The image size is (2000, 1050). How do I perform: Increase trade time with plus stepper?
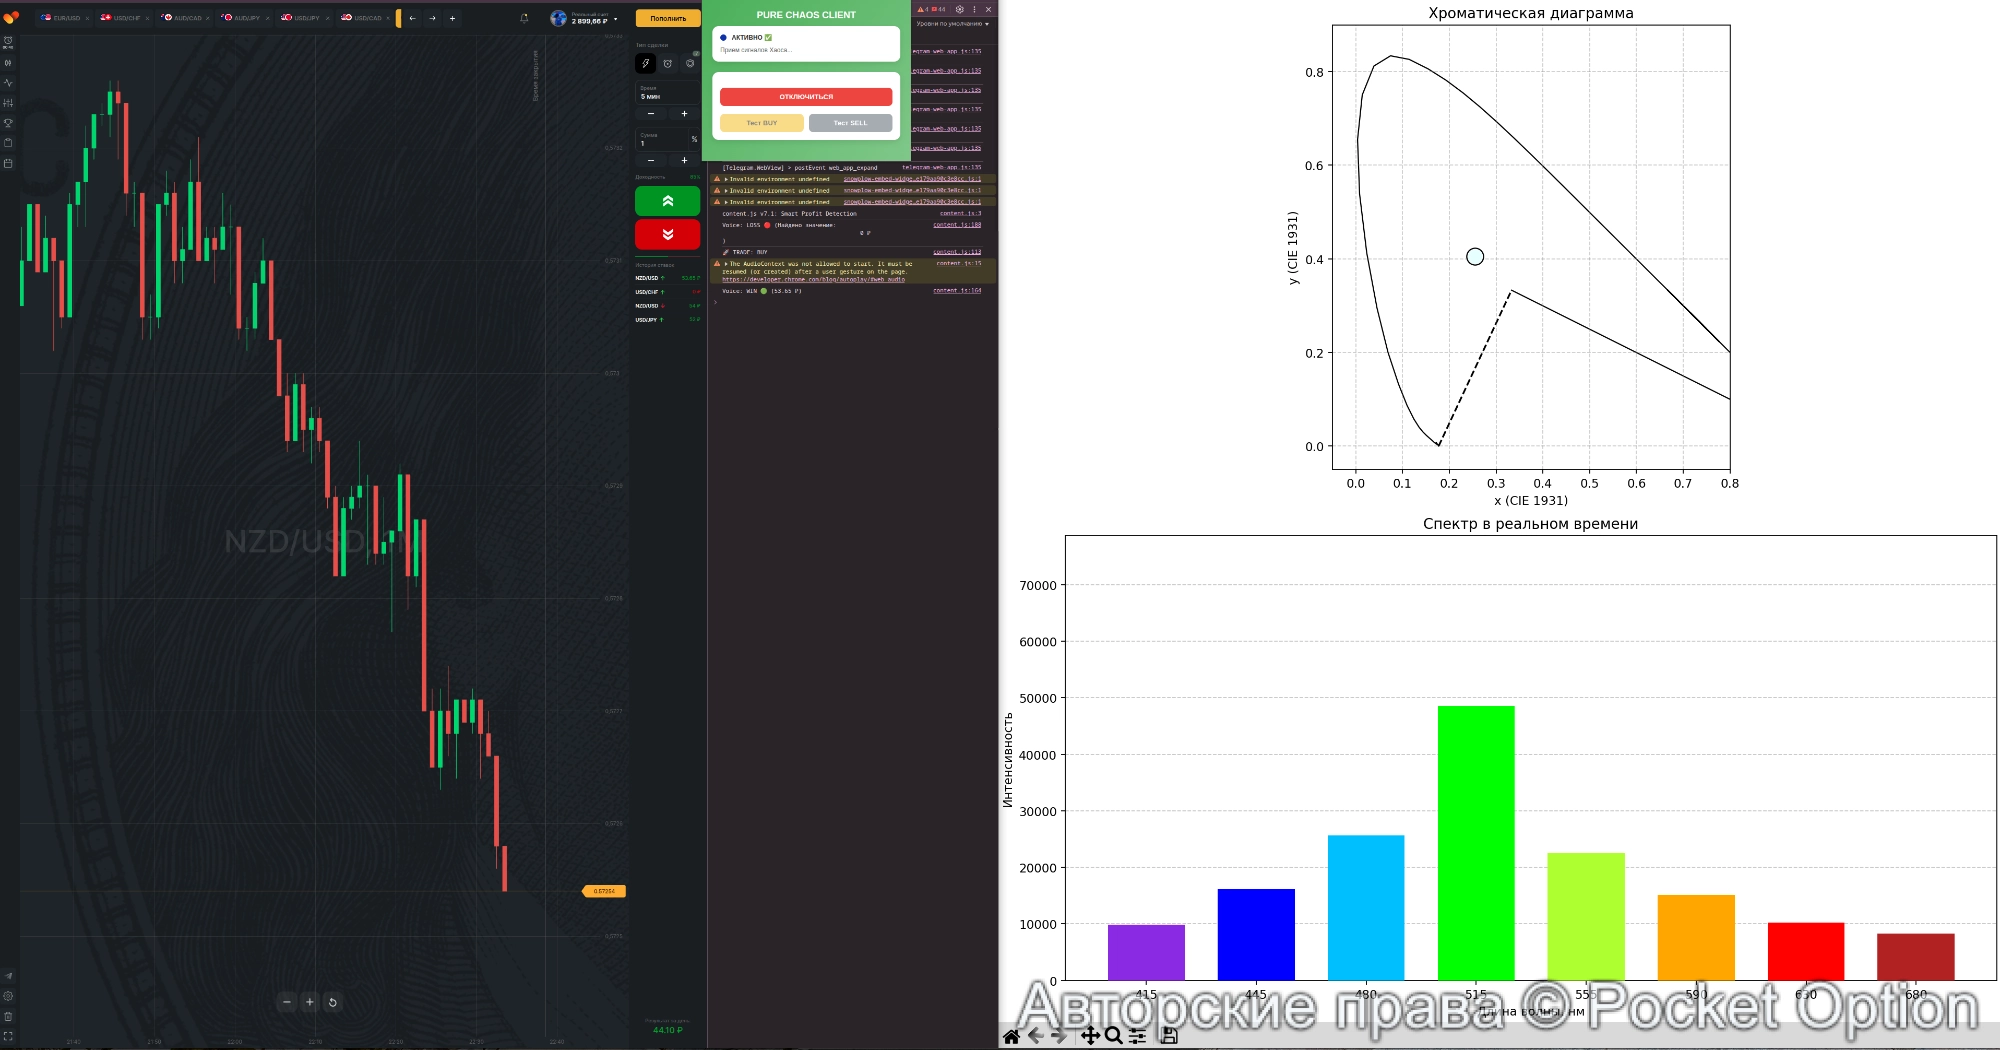tap(684, 114)
